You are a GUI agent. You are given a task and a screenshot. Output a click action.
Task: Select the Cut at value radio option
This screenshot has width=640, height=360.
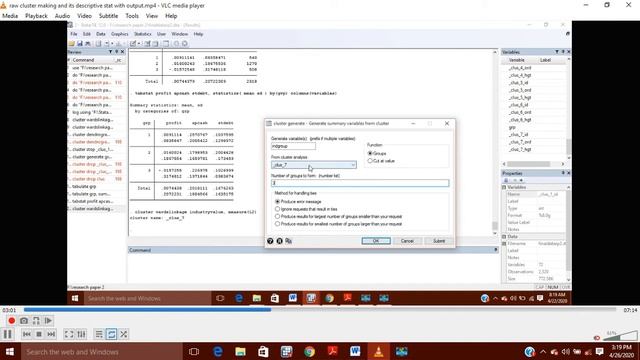point(370,161)
